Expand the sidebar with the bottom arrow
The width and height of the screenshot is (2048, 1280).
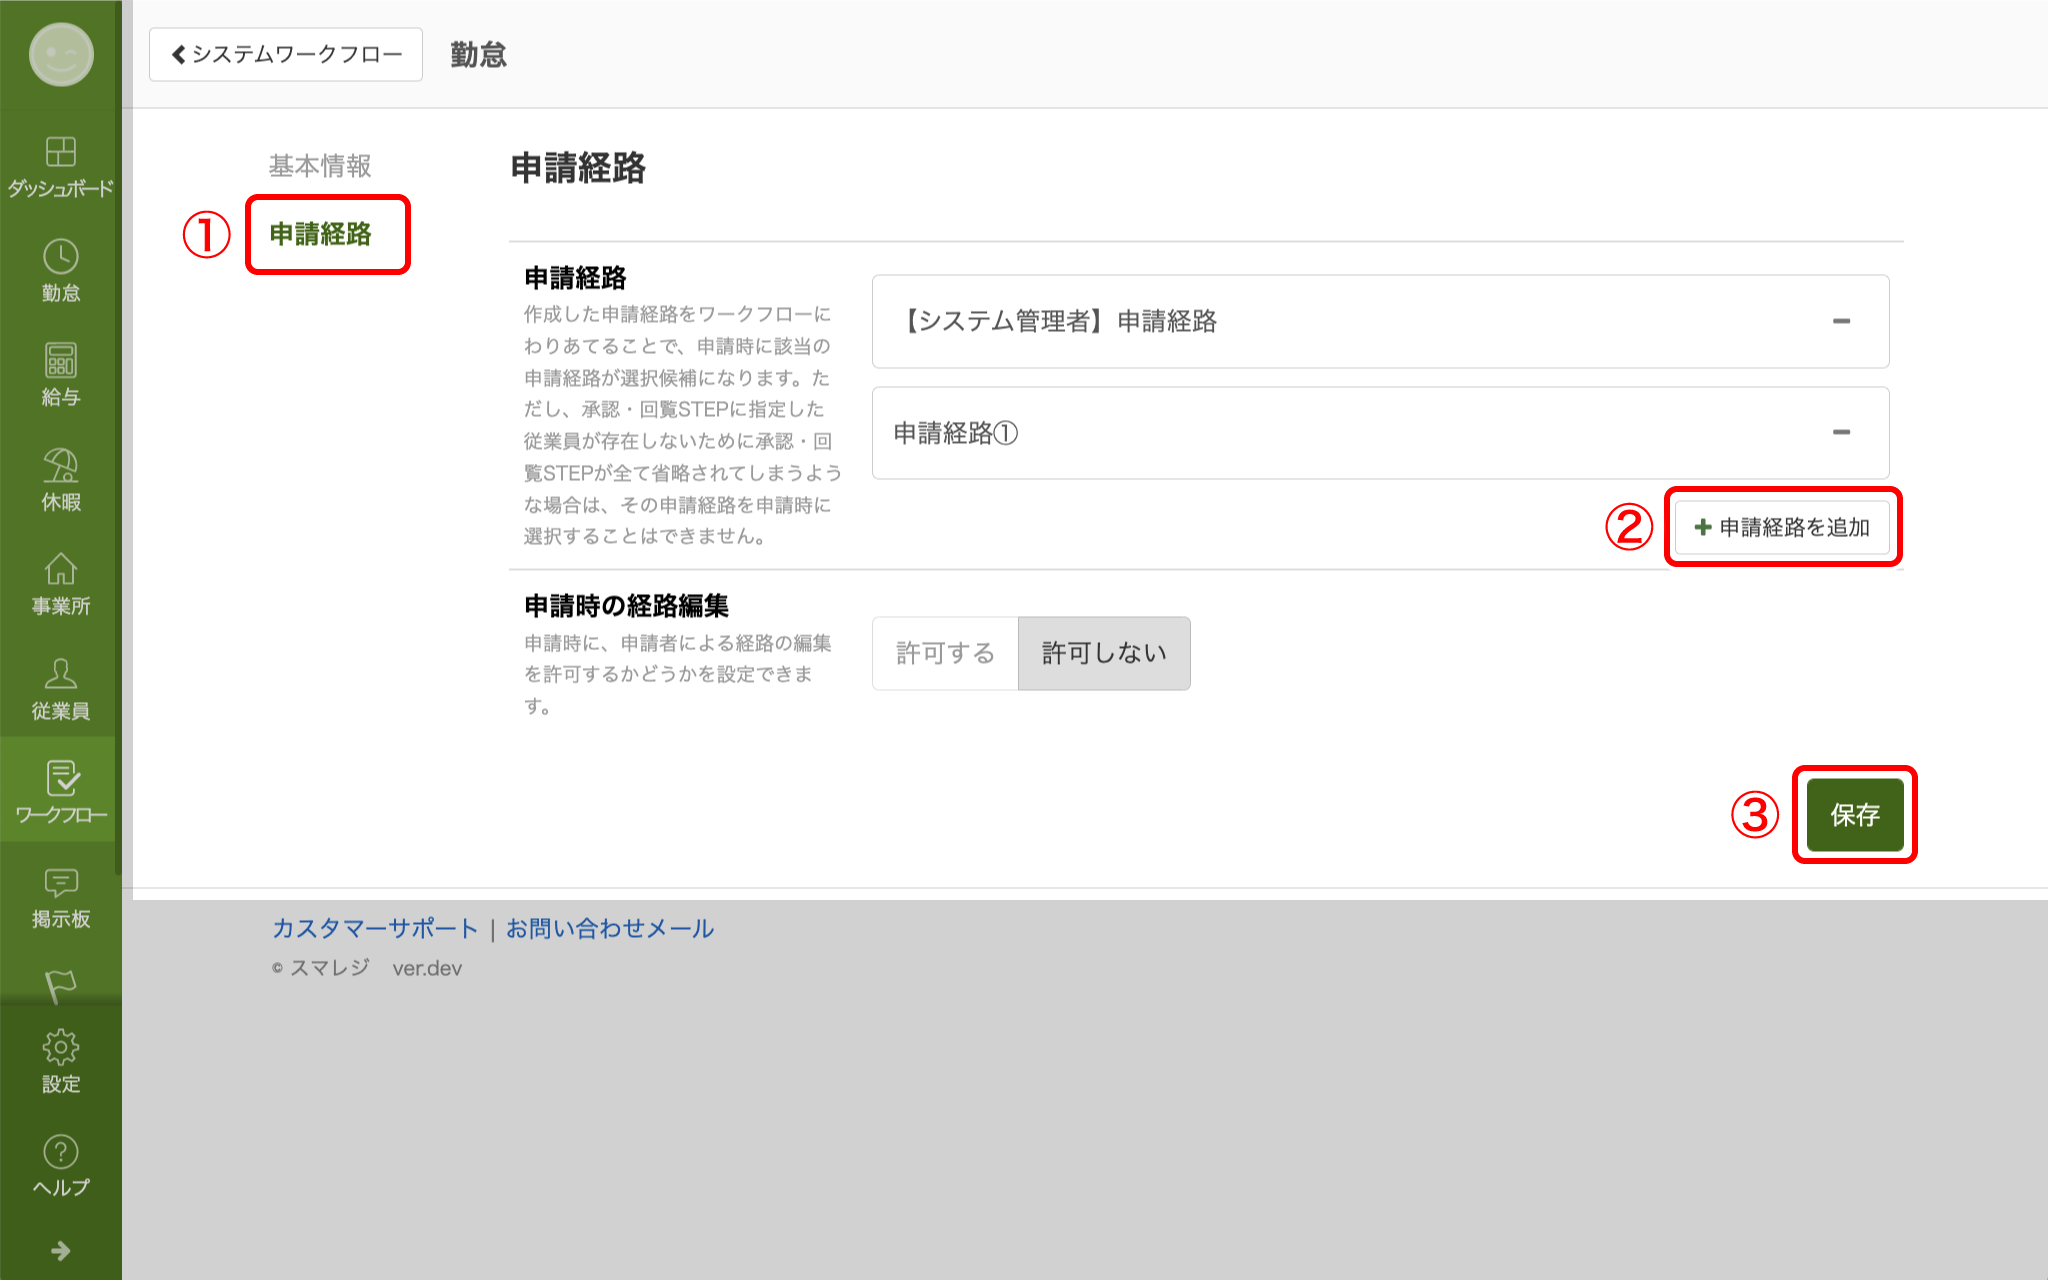(x=60, y=1250)
